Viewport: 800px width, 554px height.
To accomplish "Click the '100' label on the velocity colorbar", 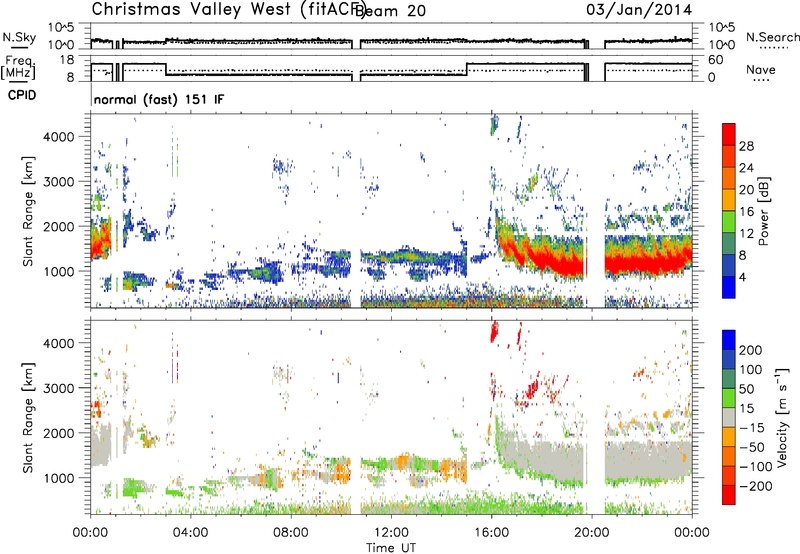I will (x=751, y=369).
